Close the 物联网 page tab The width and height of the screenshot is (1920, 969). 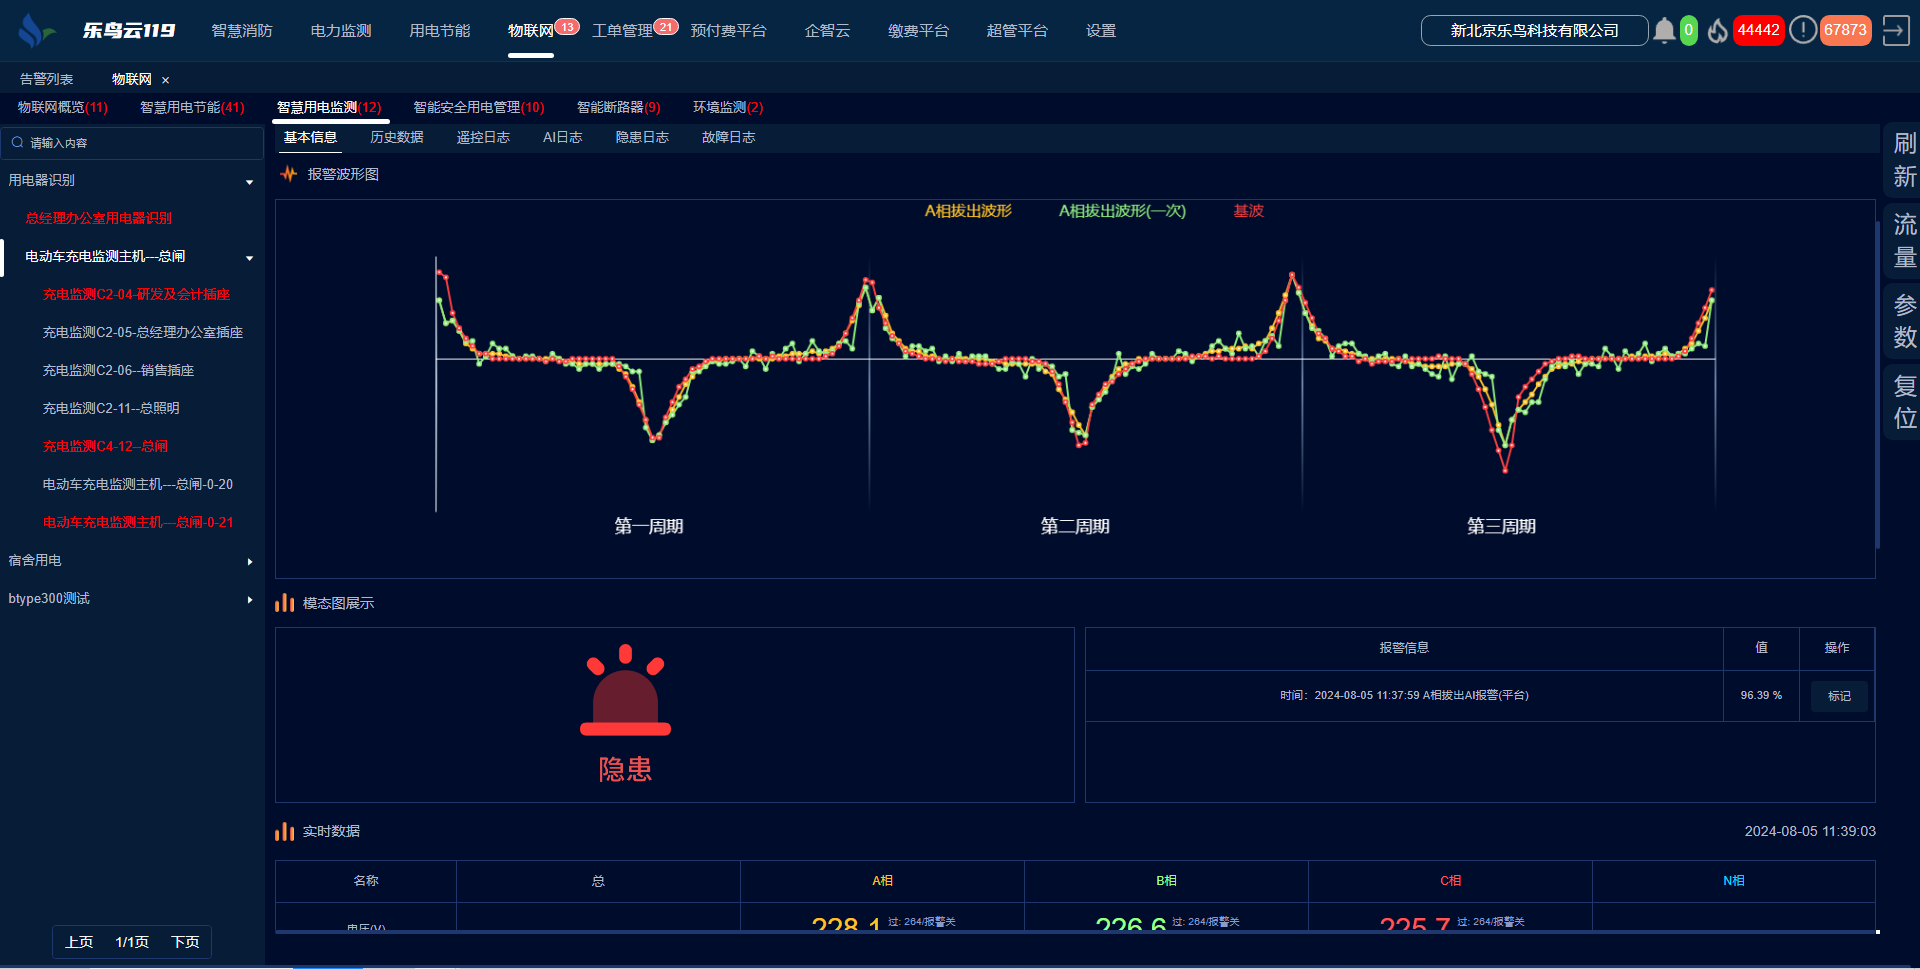(x=166, y=80)
